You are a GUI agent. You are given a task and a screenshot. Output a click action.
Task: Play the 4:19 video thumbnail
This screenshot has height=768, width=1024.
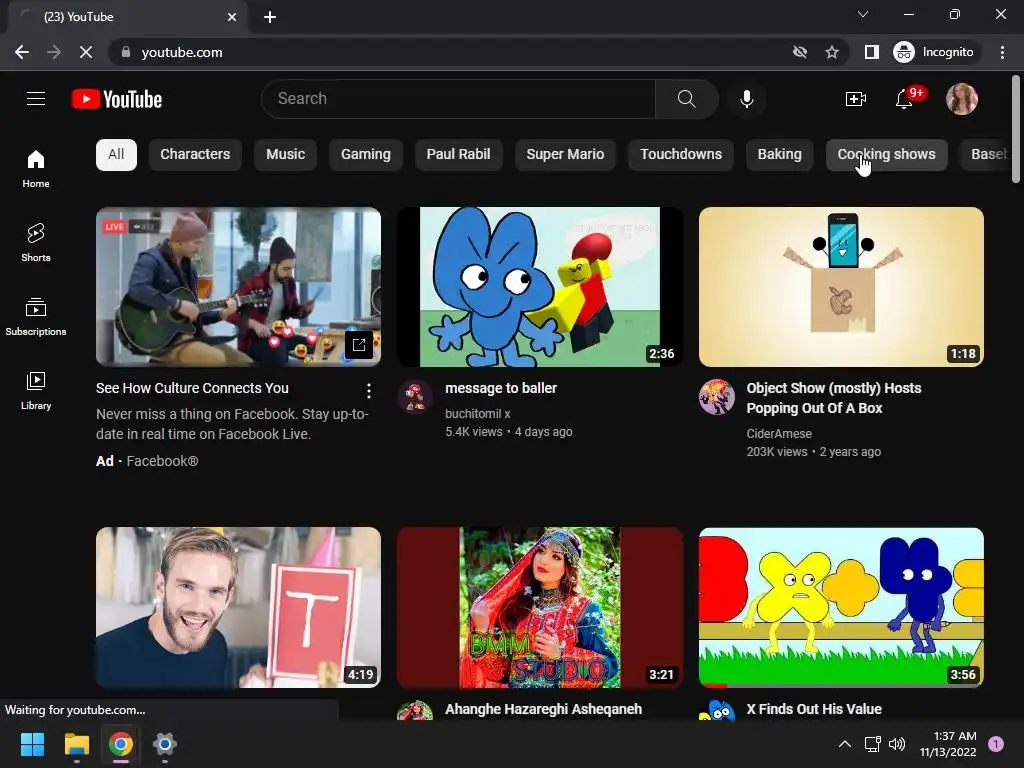click(x=238, y=607)
